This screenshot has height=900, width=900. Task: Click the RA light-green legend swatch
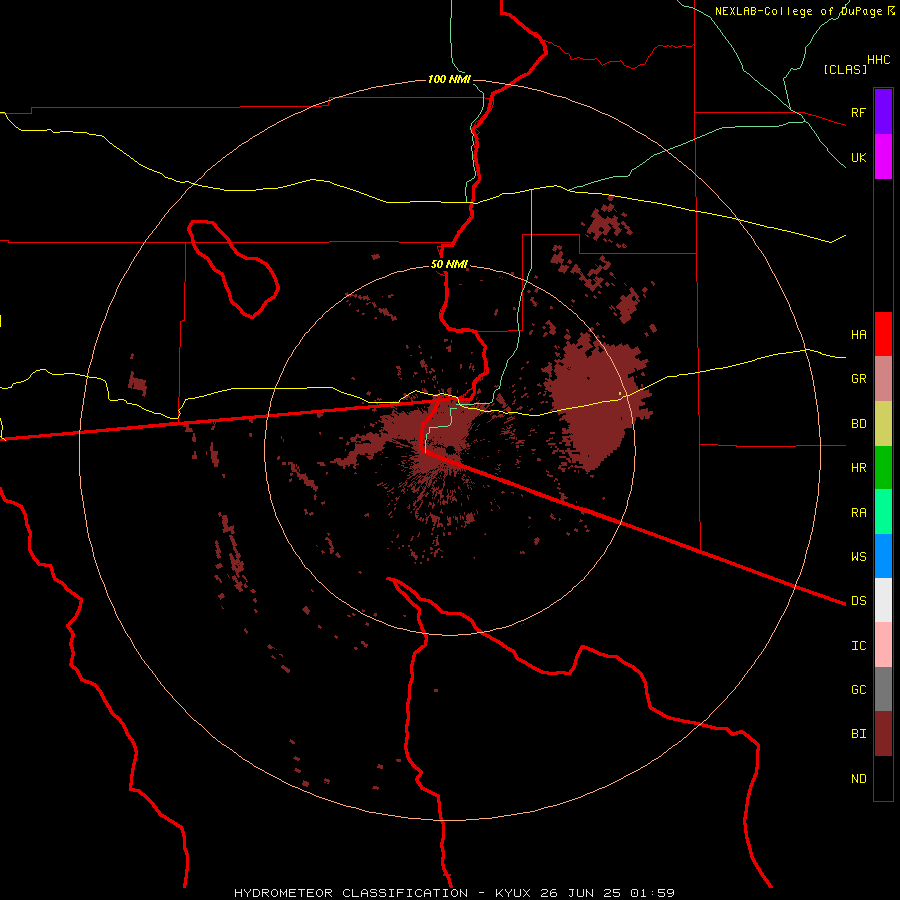tap(883, 512)
